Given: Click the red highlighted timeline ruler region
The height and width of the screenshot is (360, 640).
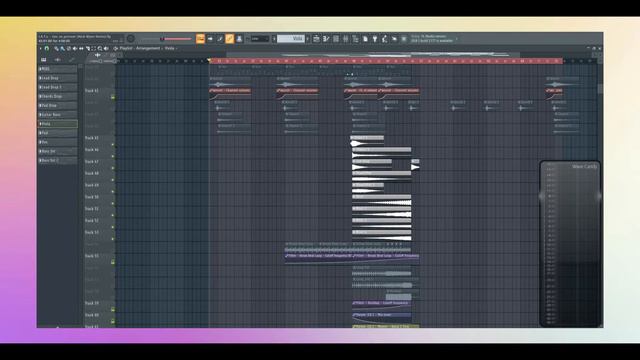Looking at the screenshot, I should tap(386, 61).
